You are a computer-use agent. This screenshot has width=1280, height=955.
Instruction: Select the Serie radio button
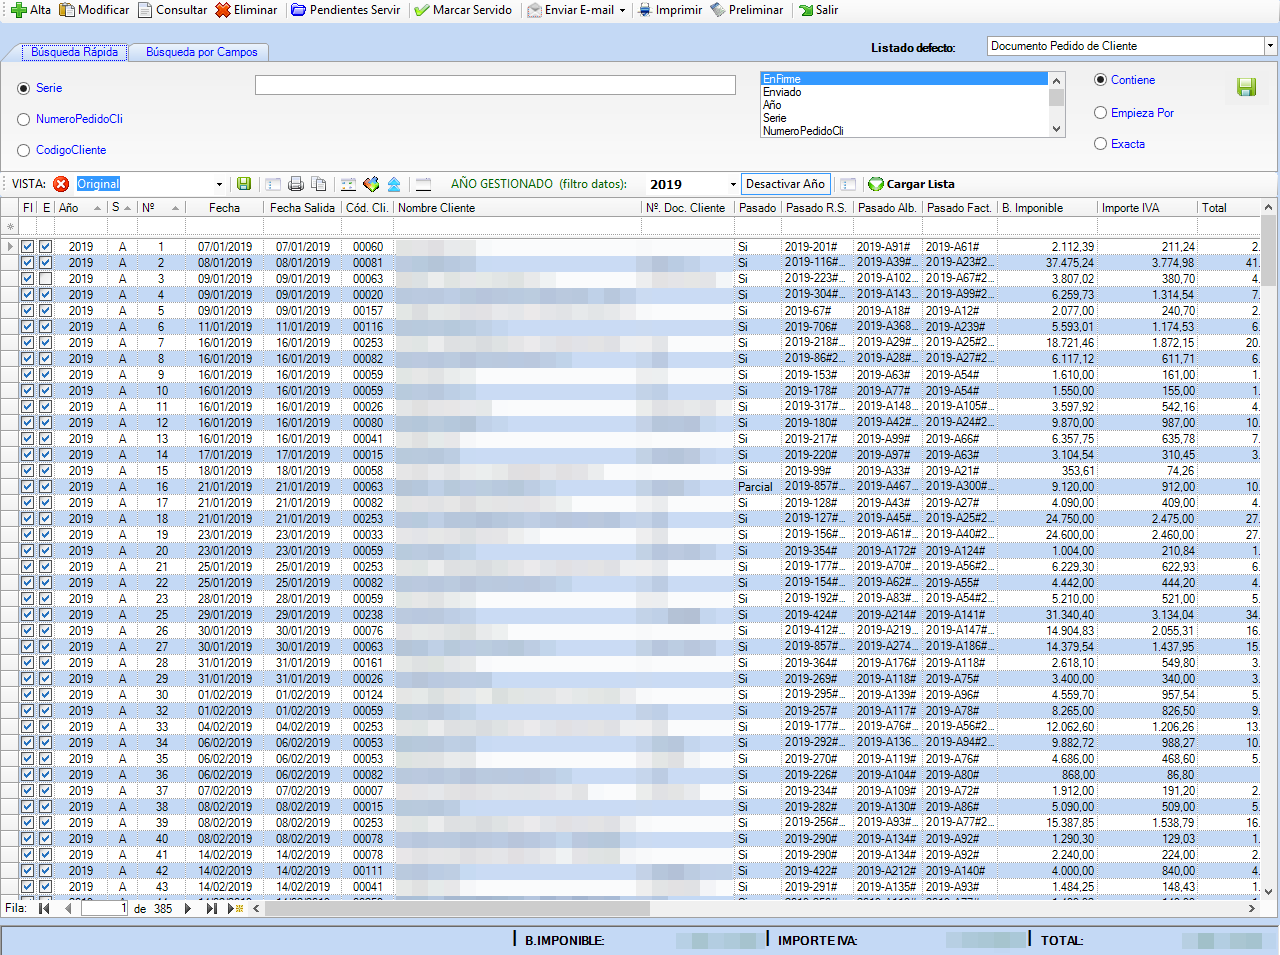tap(24, 88)
